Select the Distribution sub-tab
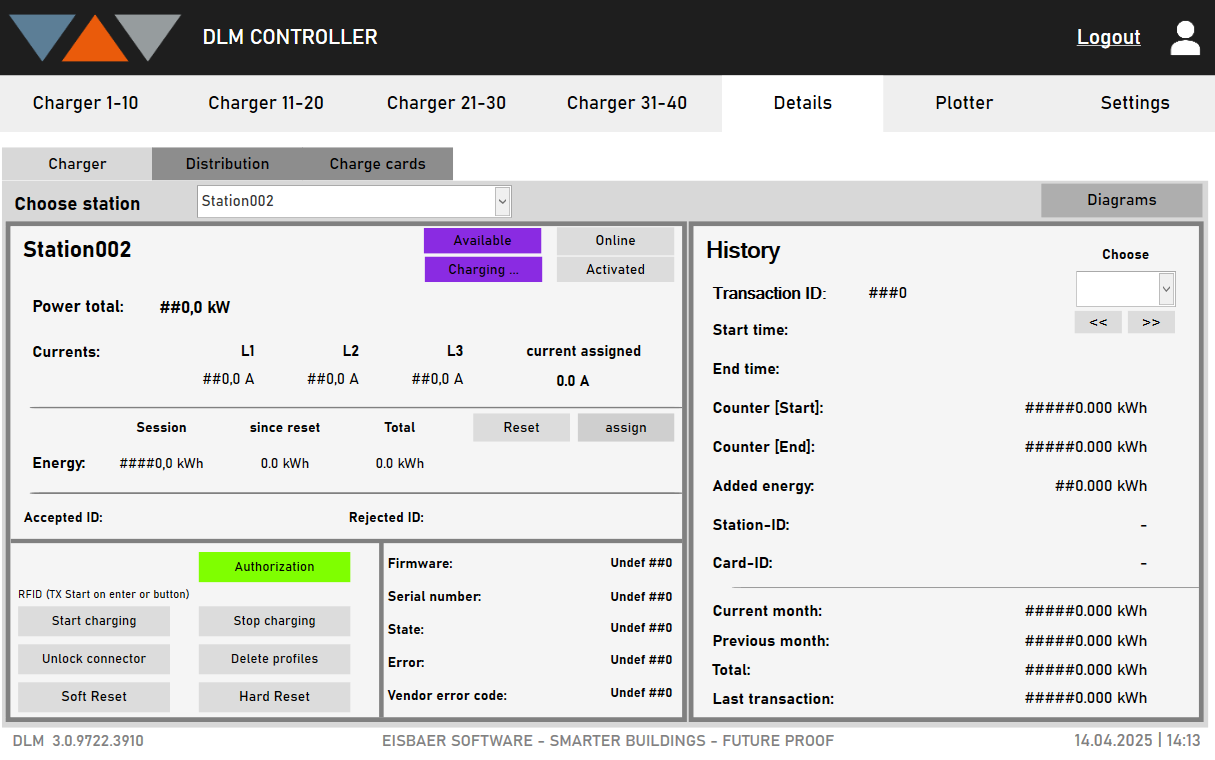Viewport: 1215px width, 760px height. pyautogui.click(x=227, y=164)
